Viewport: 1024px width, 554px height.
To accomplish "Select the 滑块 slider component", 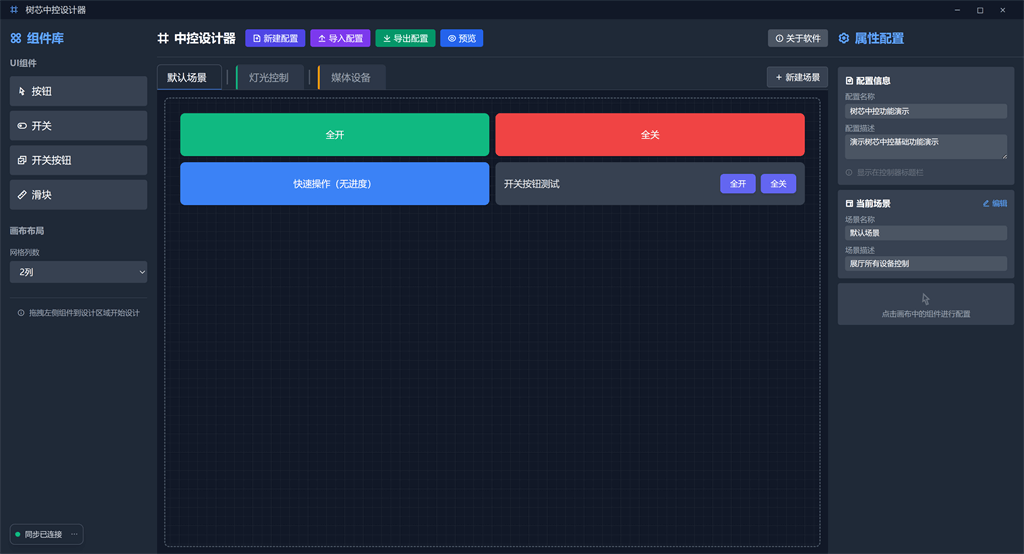I will coord(78,195).
